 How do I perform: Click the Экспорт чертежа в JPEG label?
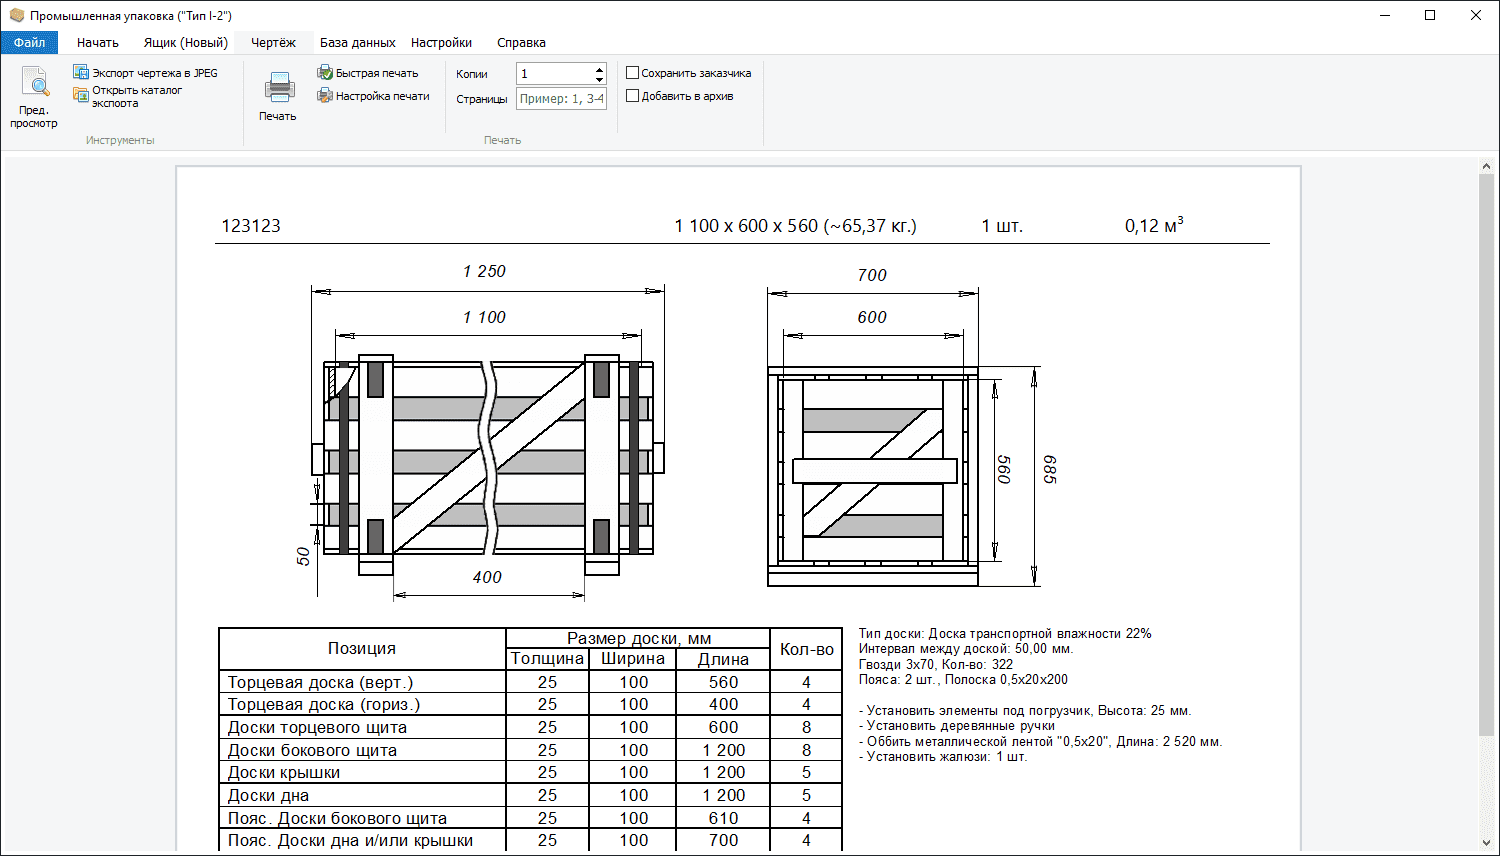tap(155, 73)
